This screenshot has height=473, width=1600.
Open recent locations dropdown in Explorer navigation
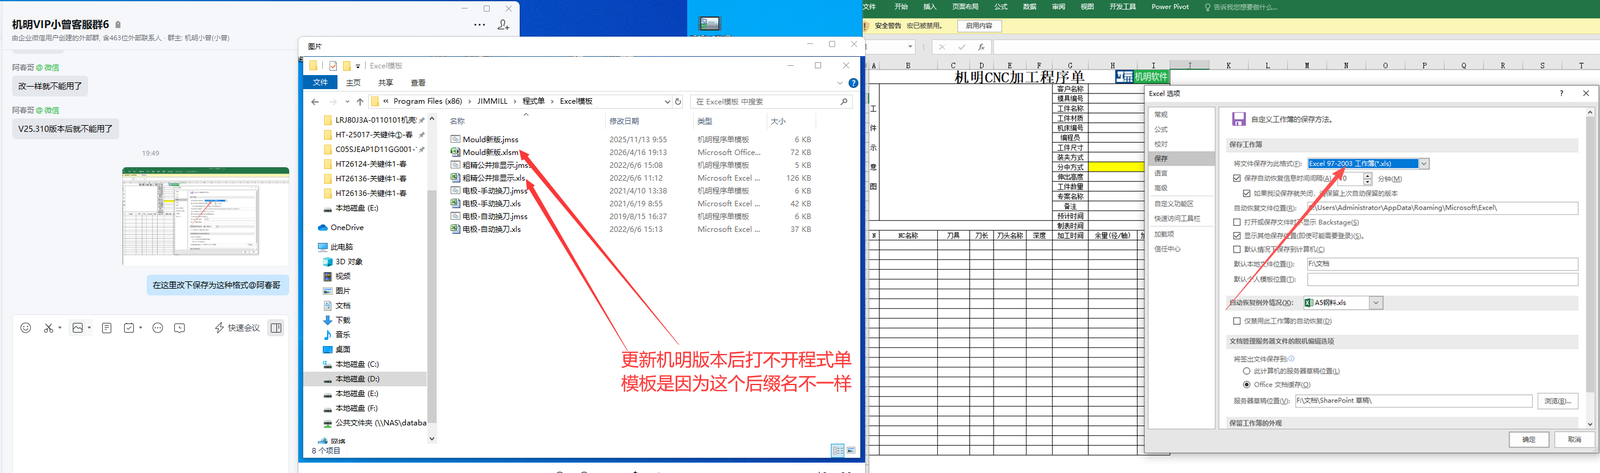pos(347,101)
